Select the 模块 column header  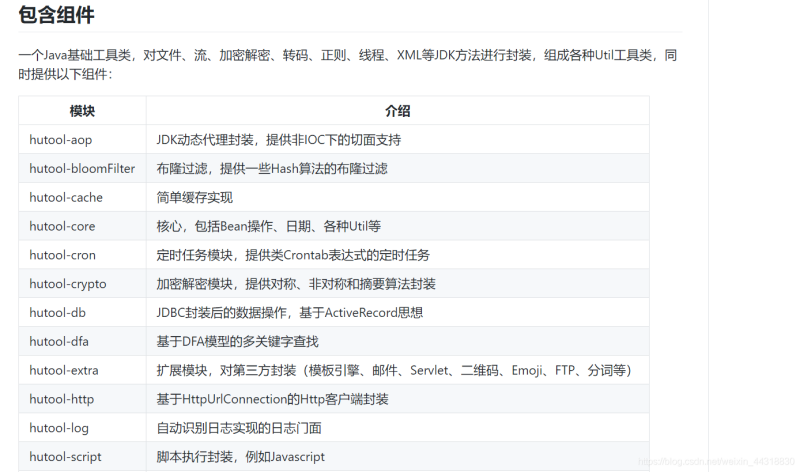click(82, 111)
